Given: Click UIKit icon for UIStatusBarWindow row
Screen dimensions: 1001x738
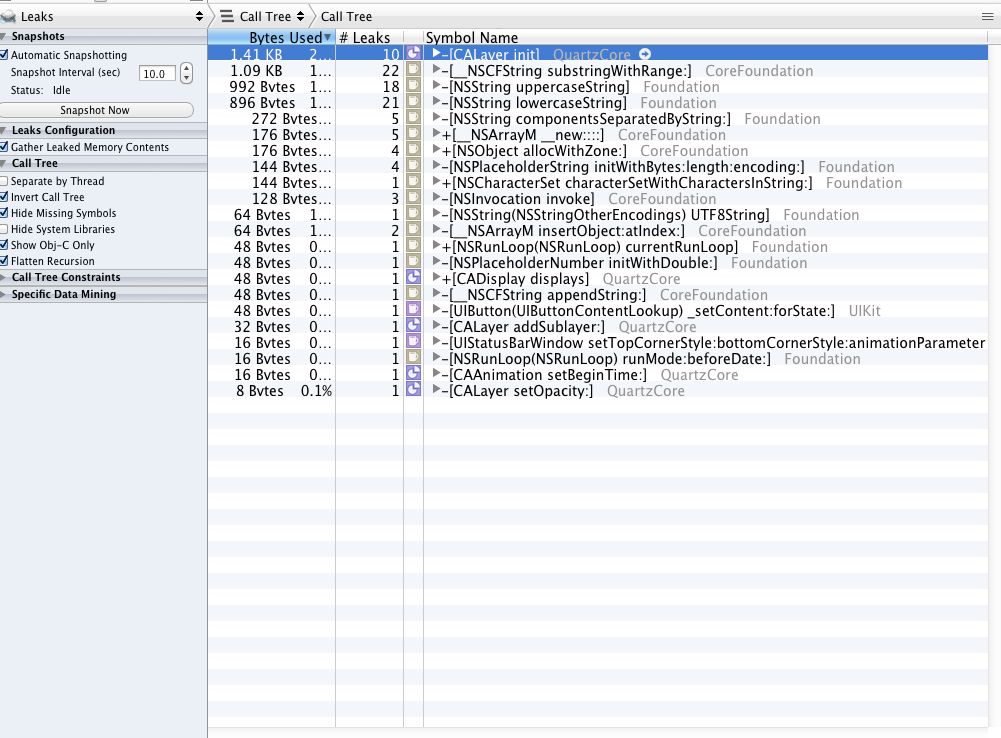Looking at the screenshot, I should coord(414,341).
